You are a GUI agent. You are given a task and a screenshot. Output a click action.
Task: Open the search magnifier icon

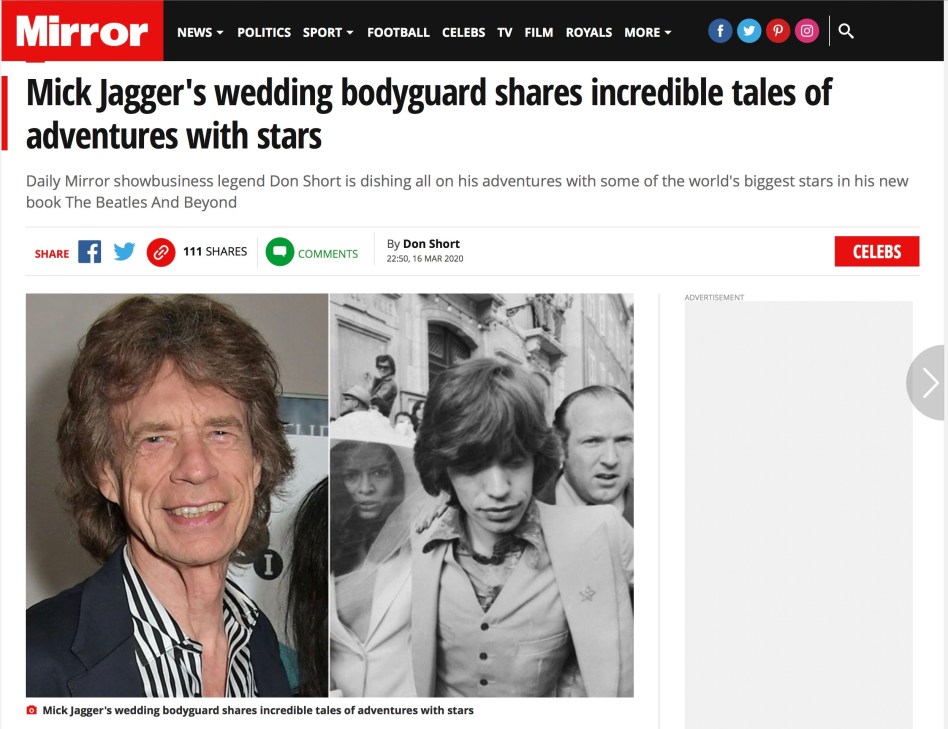point(846,31)
